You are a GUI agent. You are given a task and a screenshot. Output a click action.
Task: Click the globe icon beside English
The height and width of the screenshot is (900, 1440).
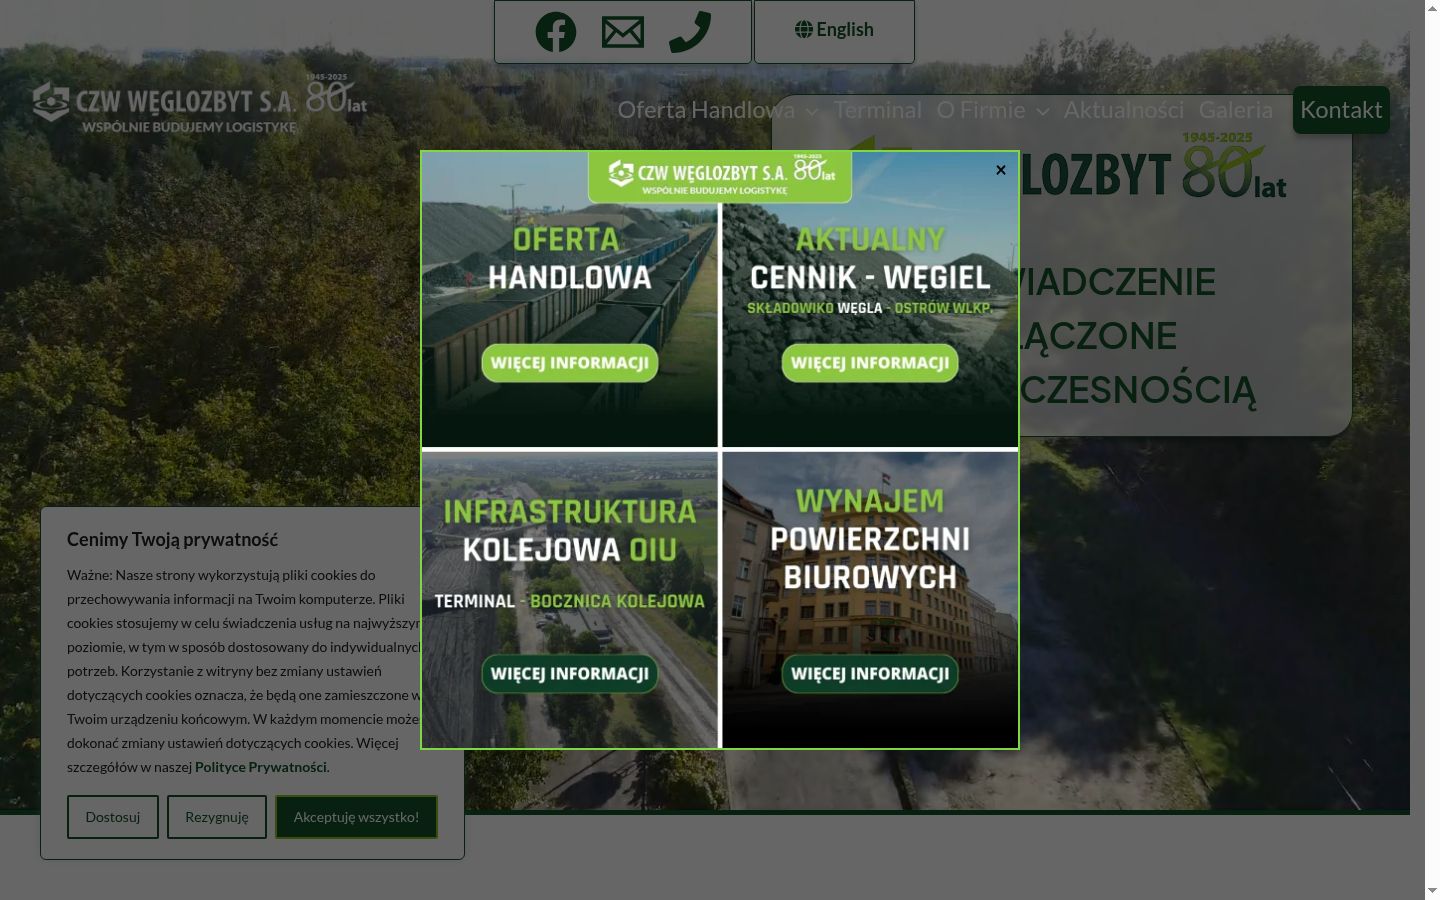tap(804, 30)
